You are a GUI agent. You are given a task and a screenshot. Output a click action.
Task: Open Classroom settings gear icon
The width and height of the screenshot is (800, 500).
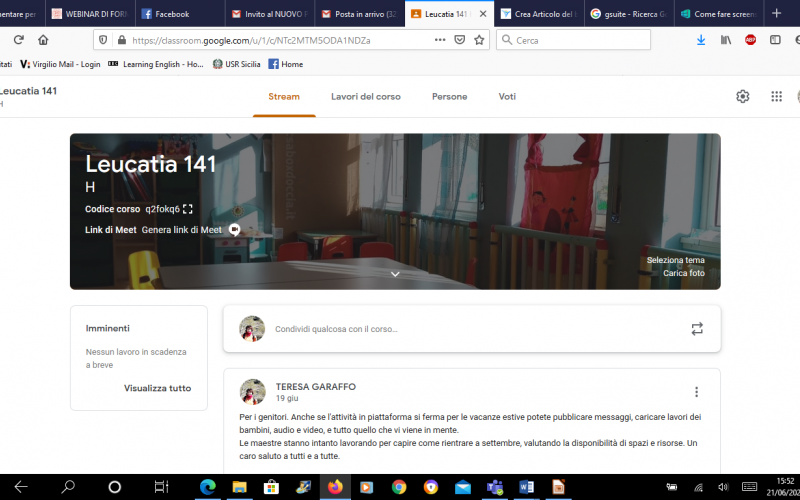click(x=743, y=96)
